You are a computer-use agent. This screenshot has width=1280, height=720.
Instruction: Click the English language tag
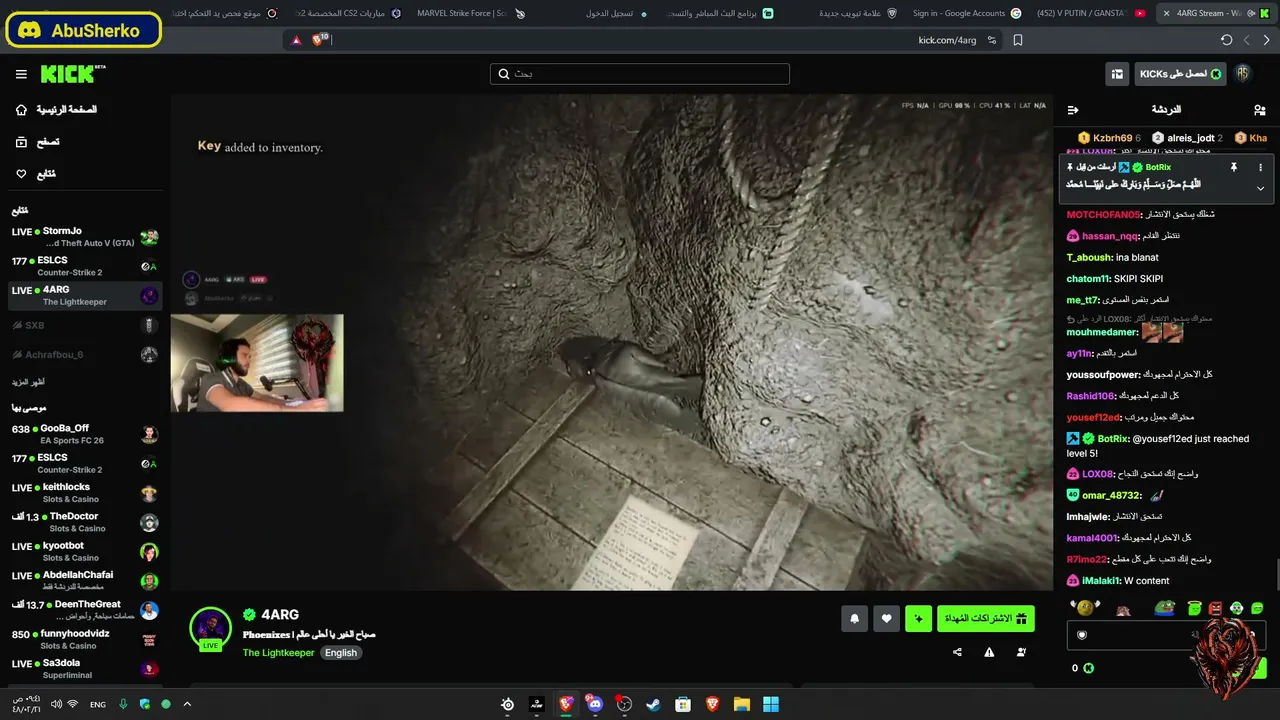(x=341, y=653)
